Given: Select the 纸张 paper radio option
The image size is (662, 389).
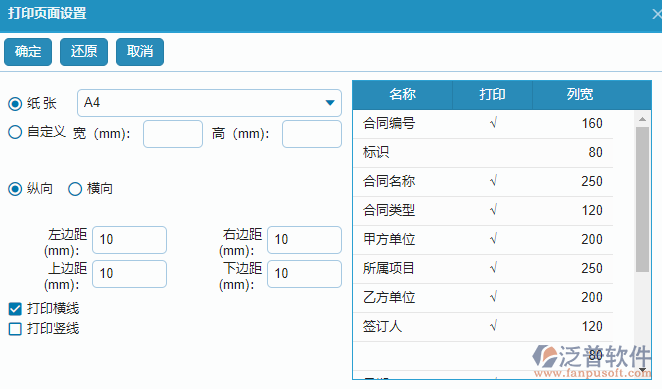Looking at the screenshot, I should click(15, 103).
